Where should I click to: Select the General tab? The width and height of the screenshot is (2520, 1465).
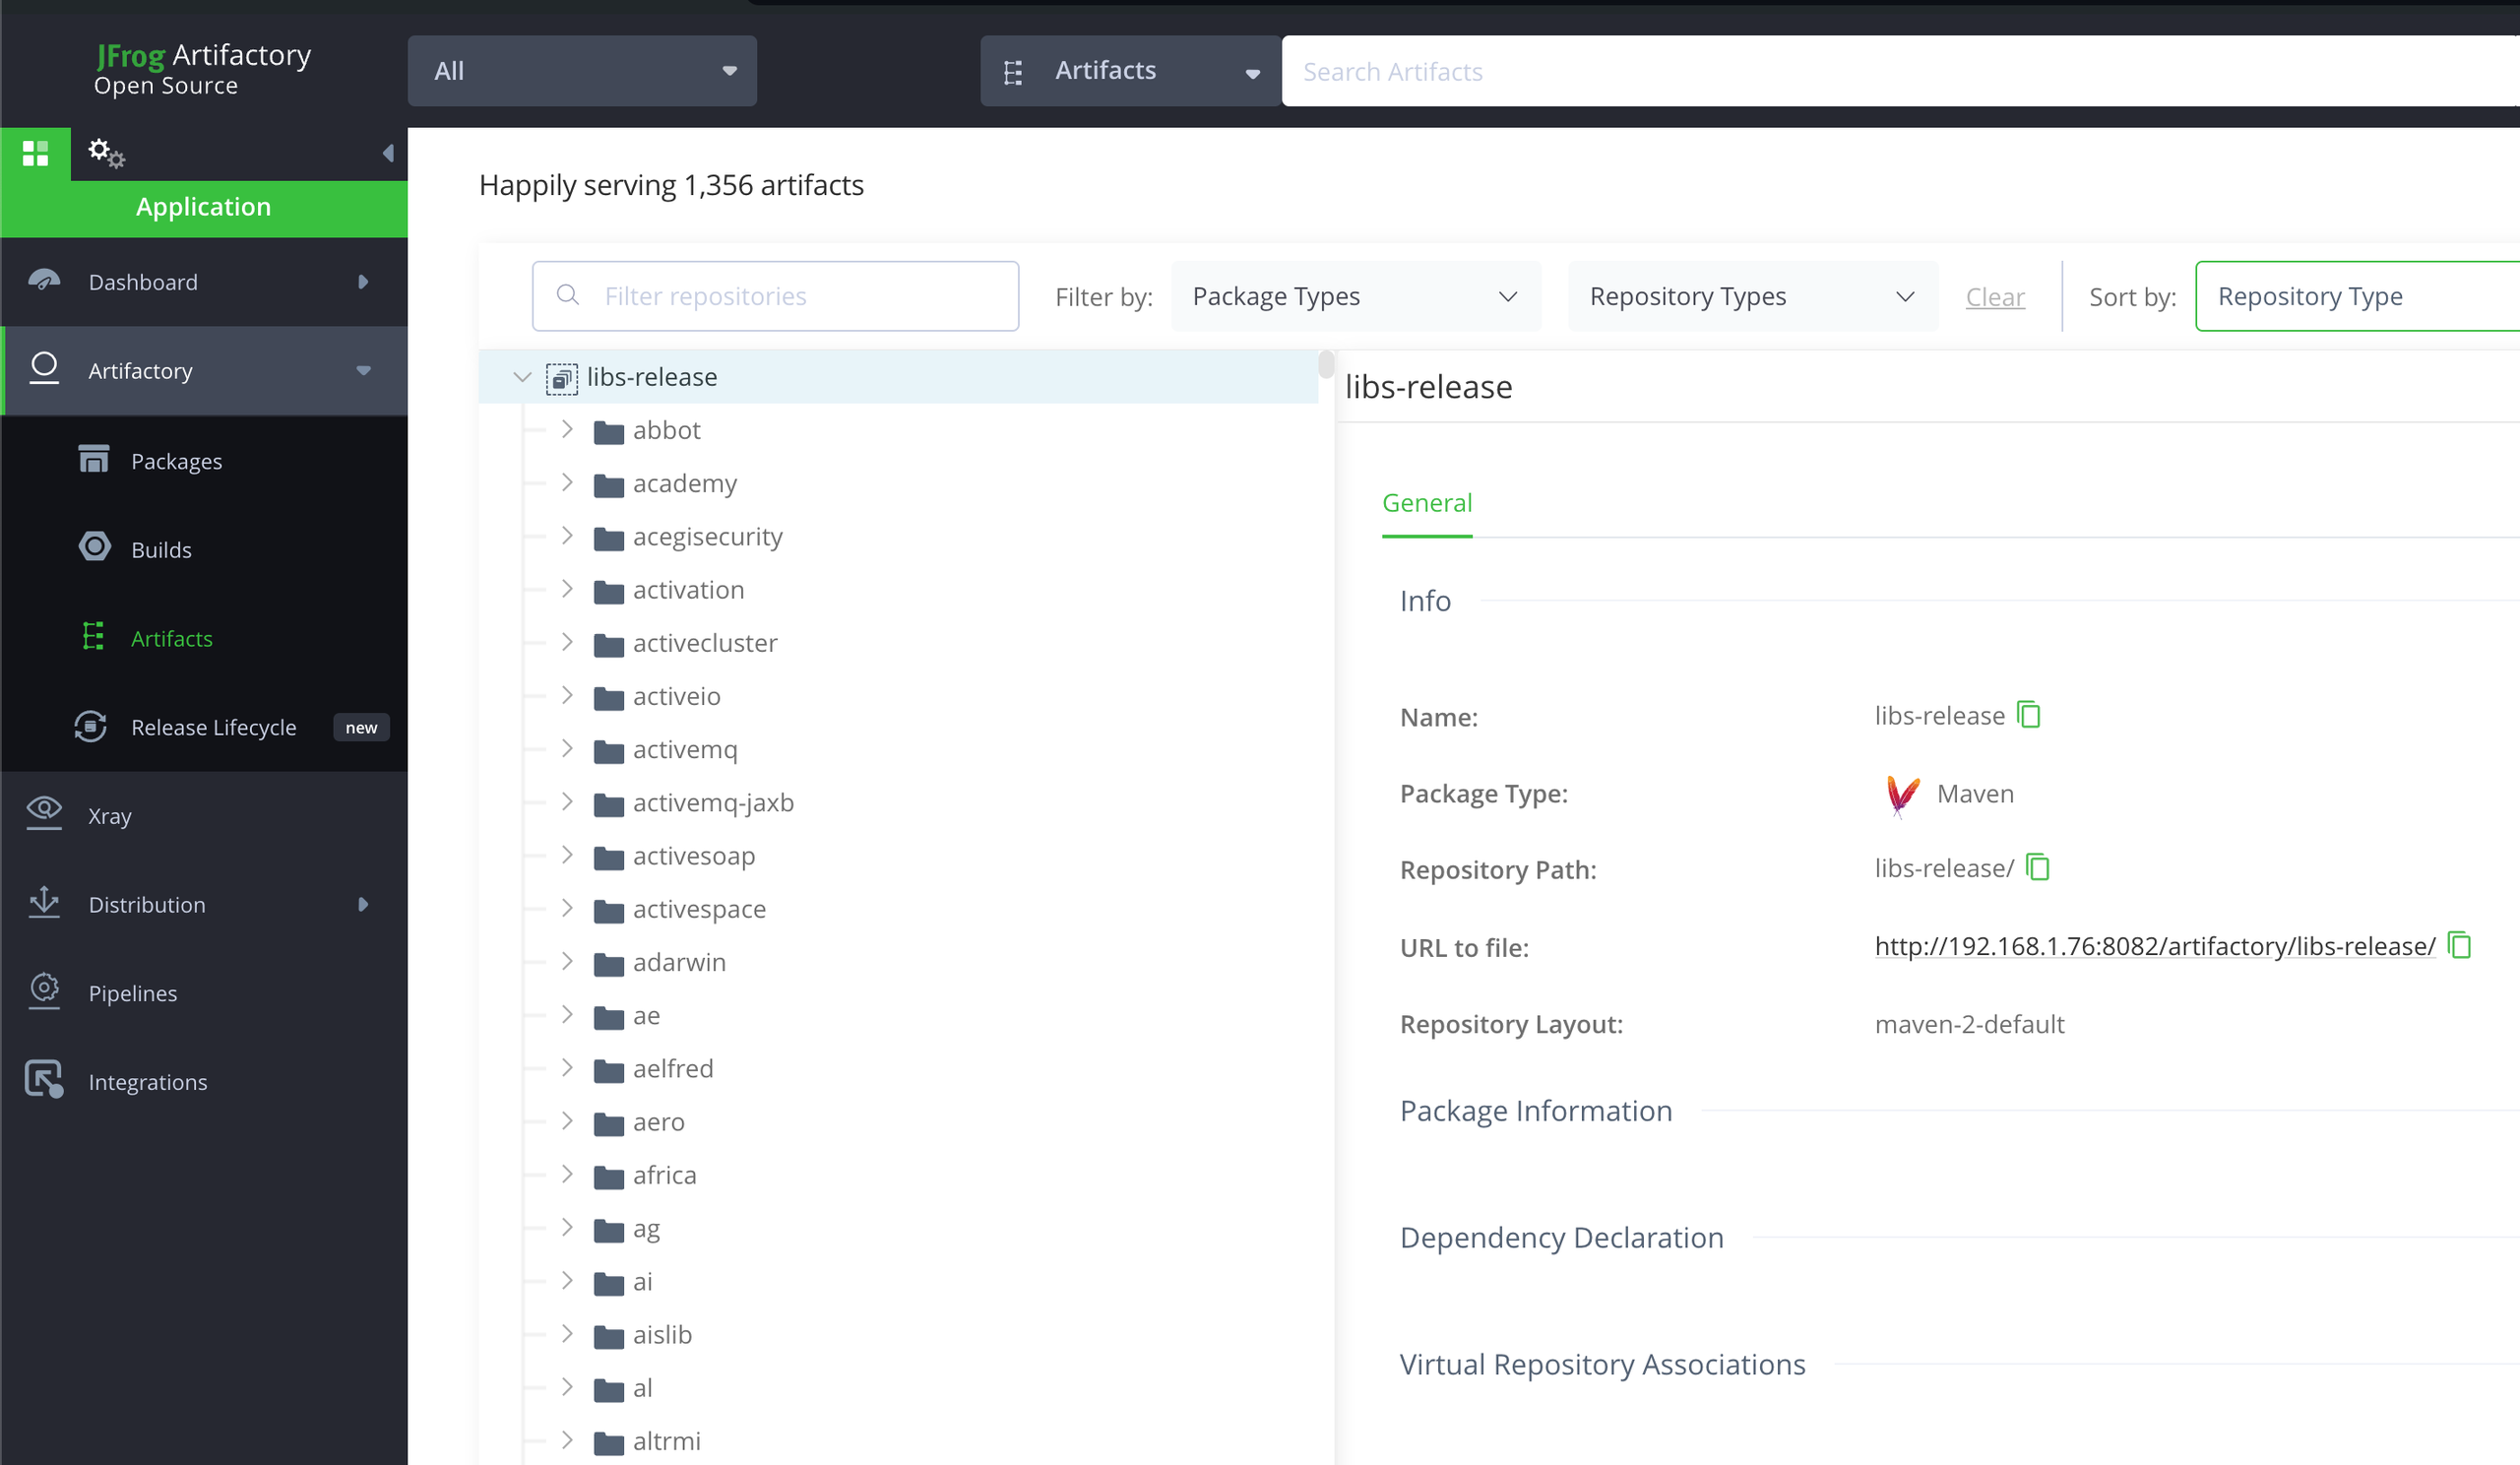coord(1426,503)
